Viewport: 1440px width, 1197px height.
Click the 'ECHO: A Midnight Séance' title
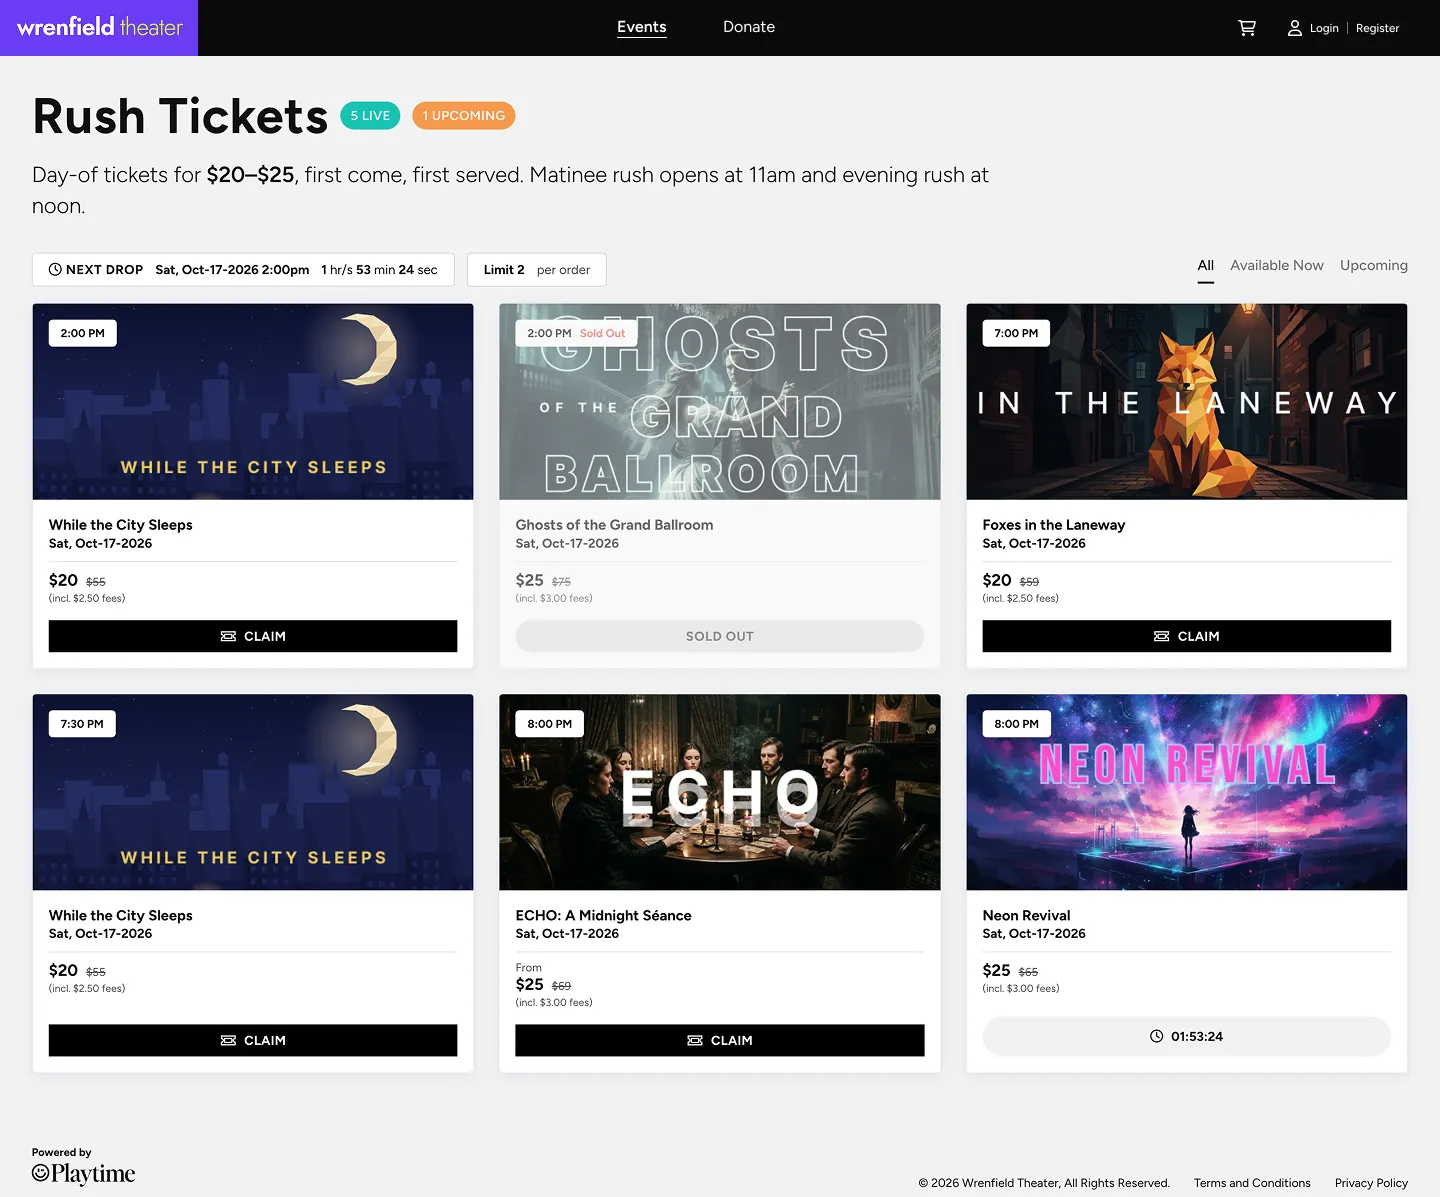[604, 915]
